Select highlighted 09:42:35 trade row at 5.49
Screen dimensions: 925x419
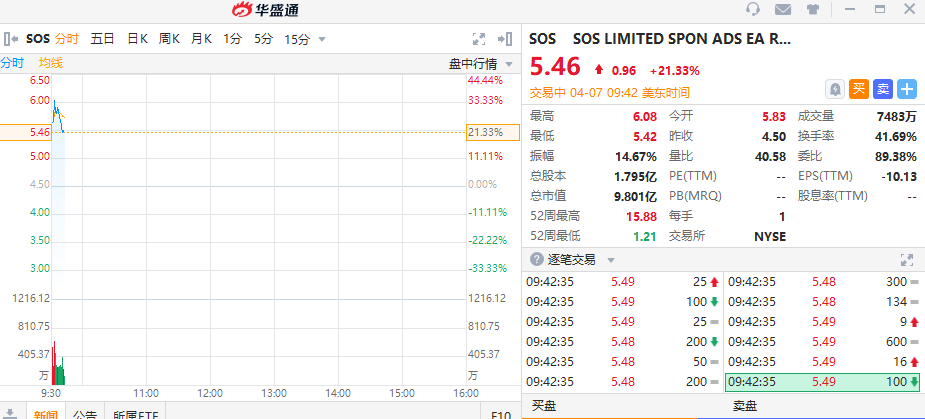[x=822, y=381]
